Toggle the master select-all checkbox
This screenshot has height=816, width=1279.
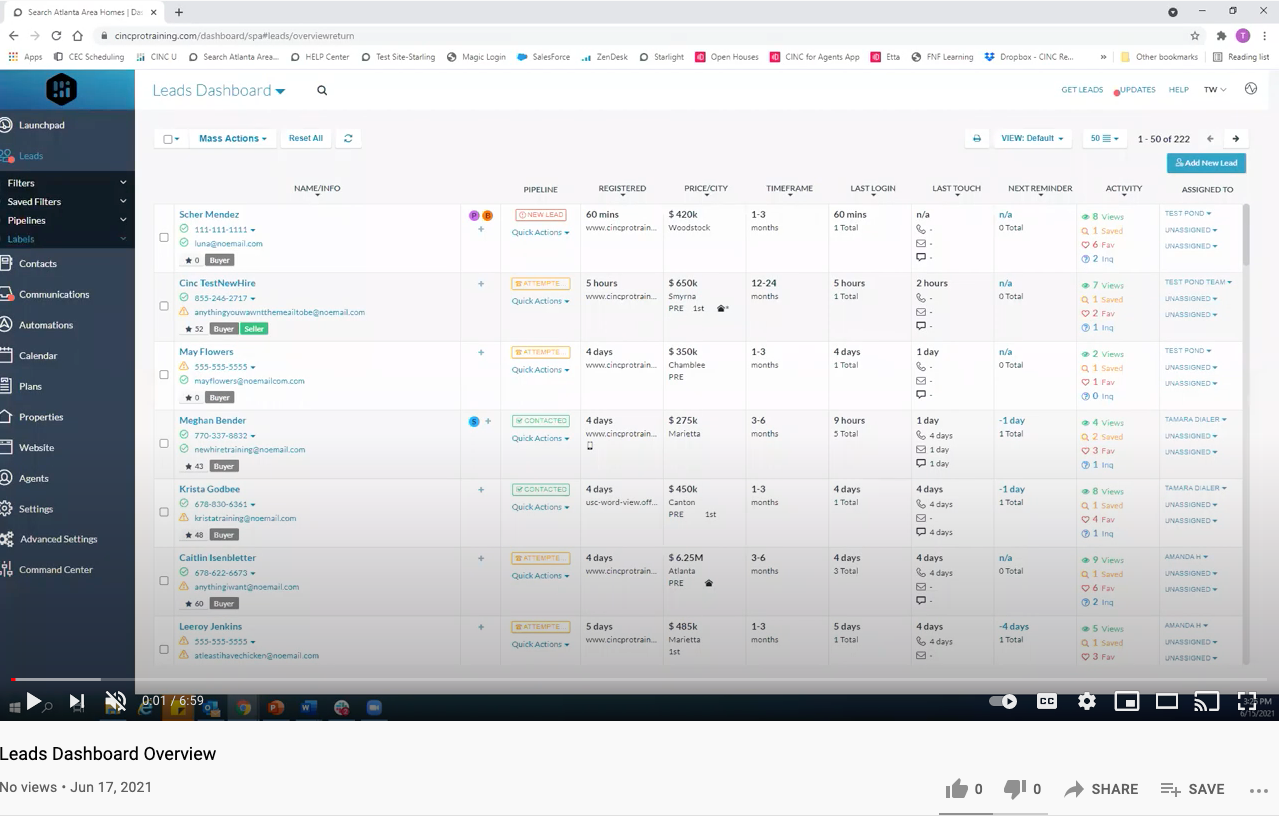click(166, 137)
